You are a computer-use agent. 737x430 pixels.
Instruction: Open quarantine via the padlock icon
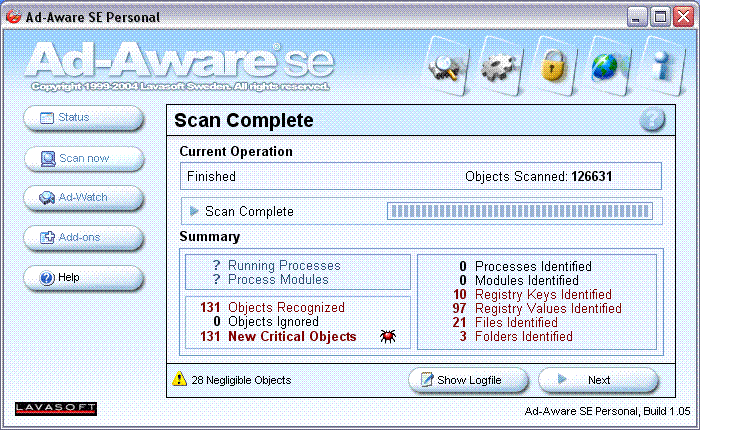554,67
